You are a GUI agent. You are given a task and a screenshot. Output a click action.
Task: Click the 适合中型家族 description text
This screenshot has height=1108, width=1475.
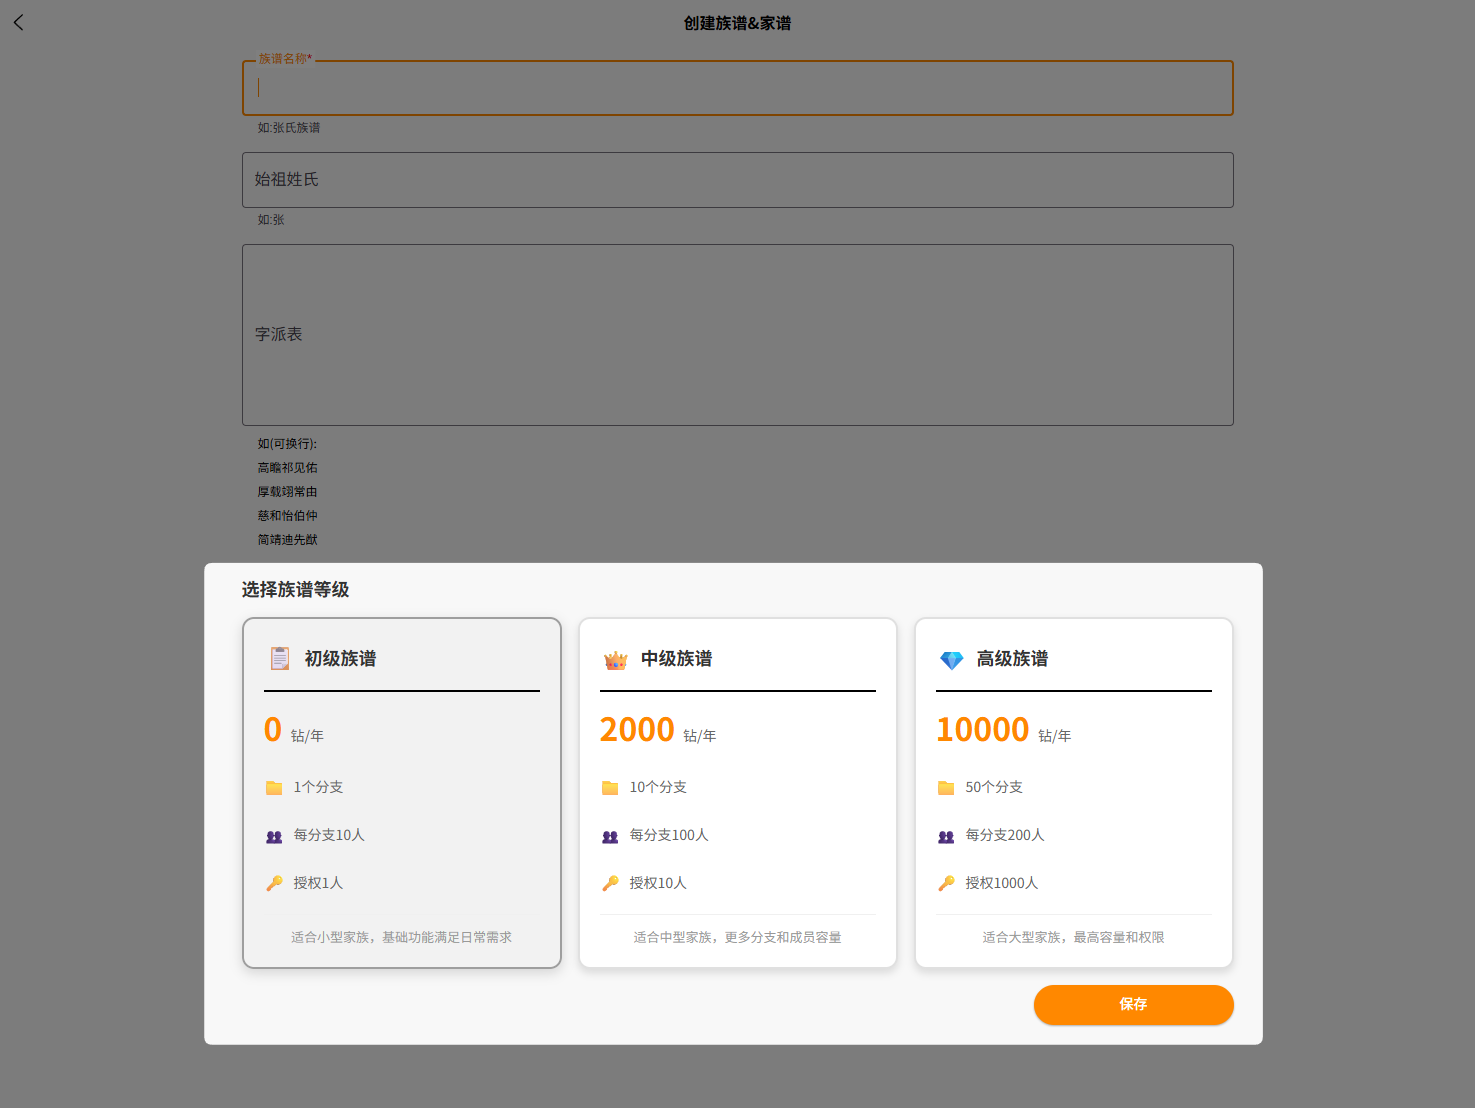click(x=738, y=937)
